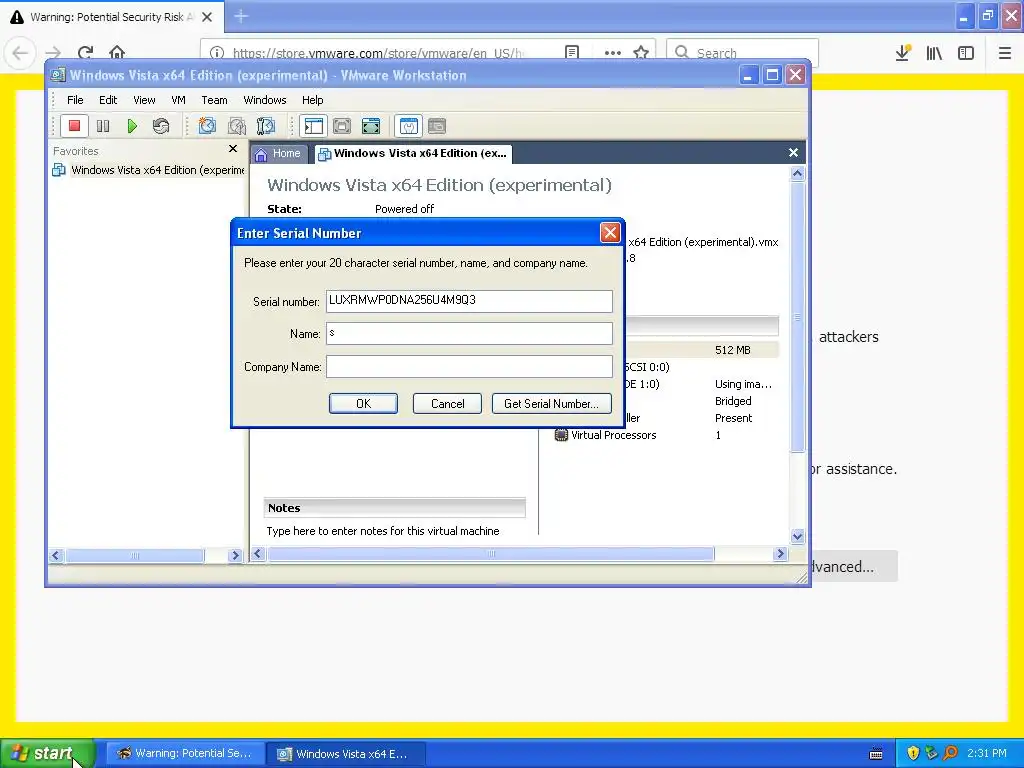The width and height of the screenshot is (1024, 768).
Task: Click the Company Name input field
Action: point(469,366)
